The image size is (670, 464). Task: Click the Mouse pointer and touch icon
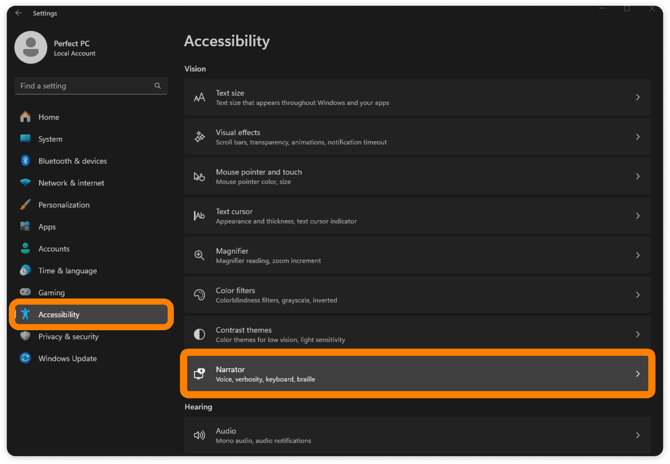pos(200,176)
